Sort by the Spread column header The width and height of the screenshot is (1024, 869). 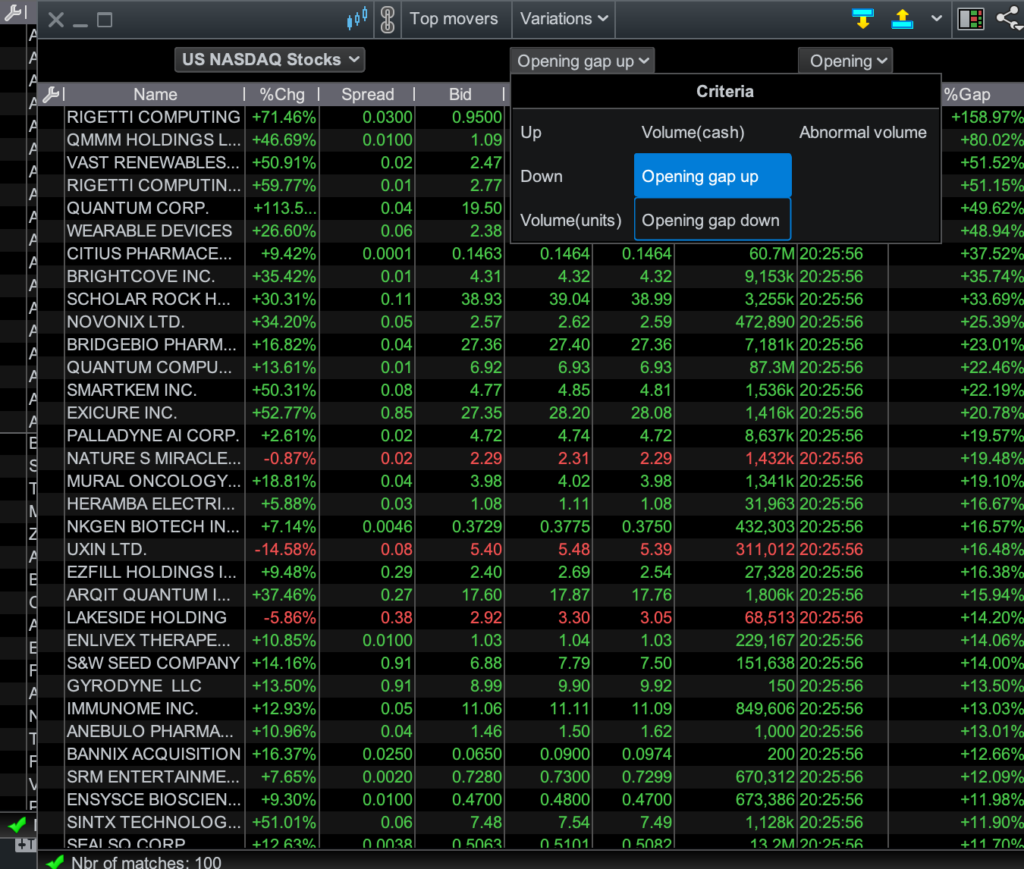coord(368,95)
